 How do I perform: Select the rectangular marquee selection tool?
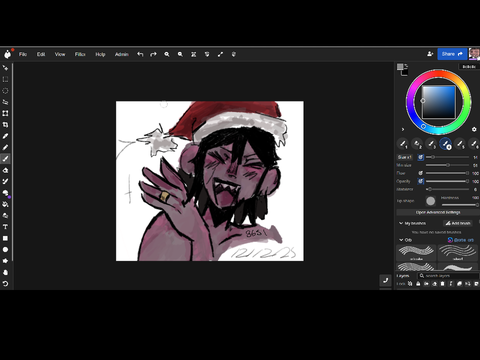click(5, 79)
